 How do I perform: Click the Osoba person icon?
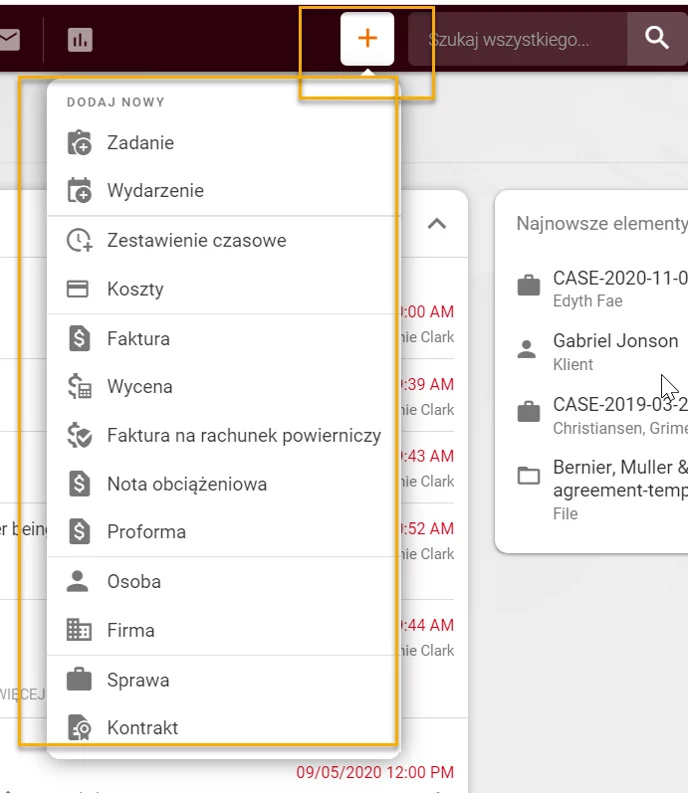click(77, 581)
